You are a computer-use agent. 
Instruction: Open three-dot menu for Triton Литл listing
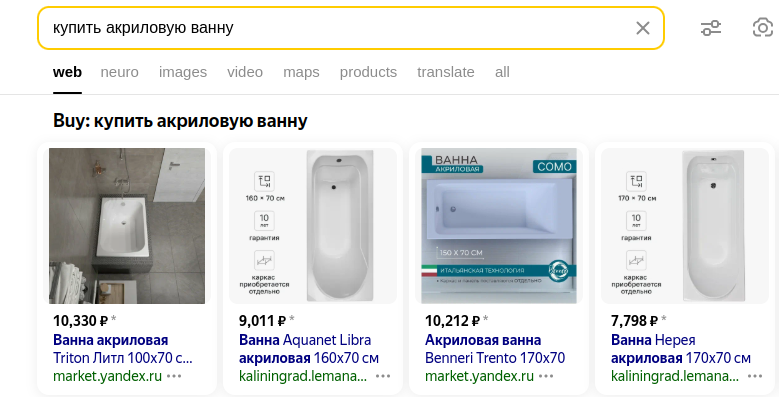(174, 376)
